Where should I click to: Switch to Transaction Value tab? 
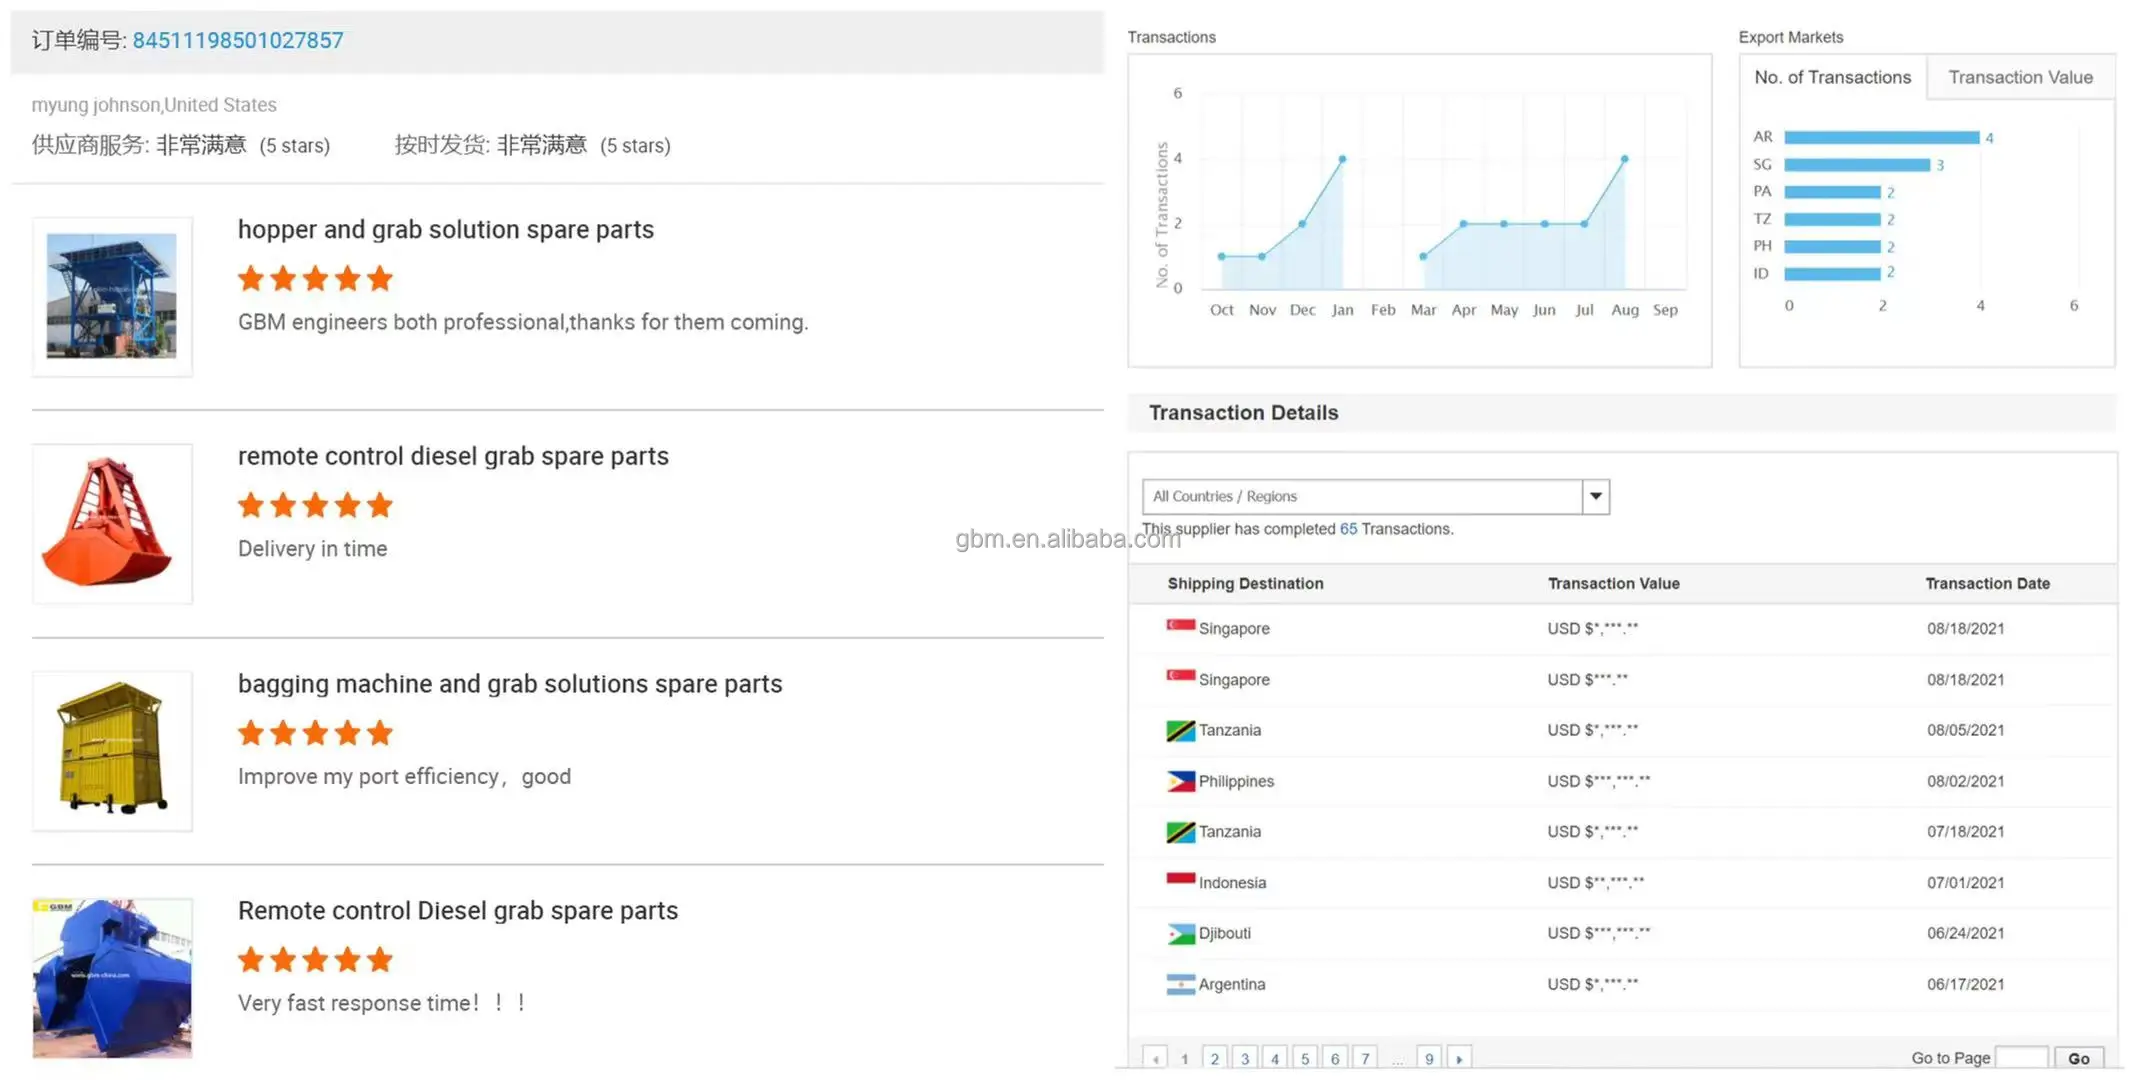pos(2019,77)
